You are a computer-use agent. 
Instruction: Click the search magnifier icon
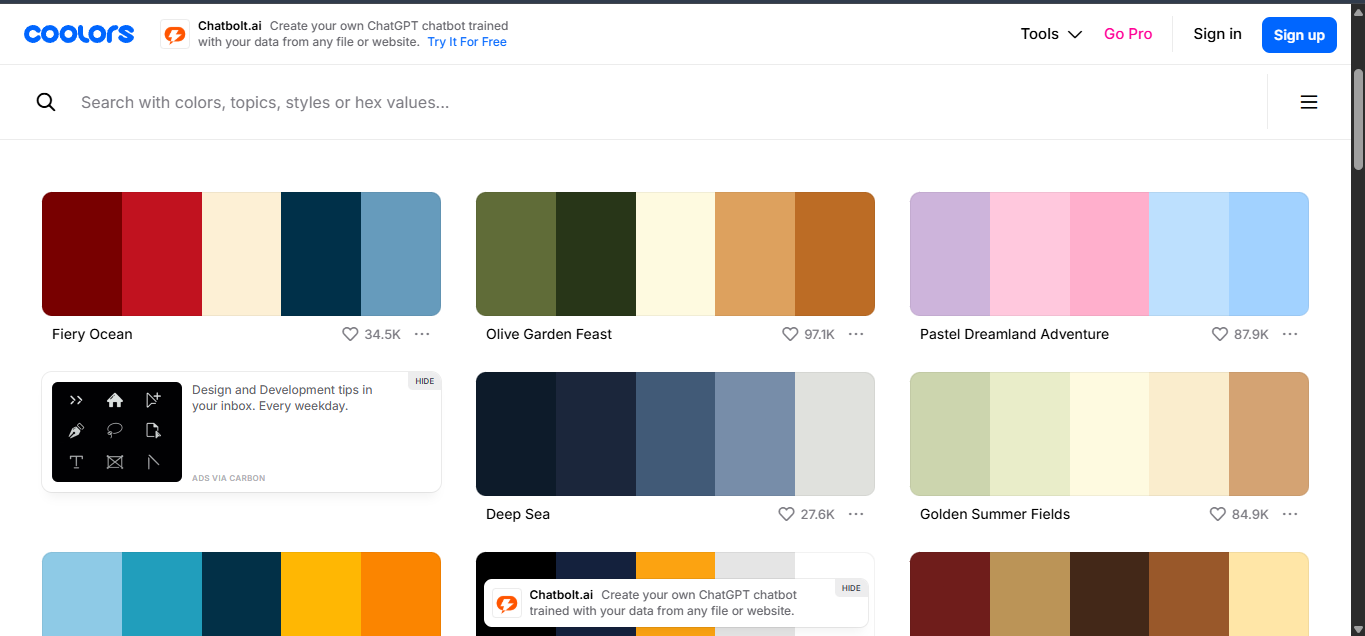(x=46, y=102)
